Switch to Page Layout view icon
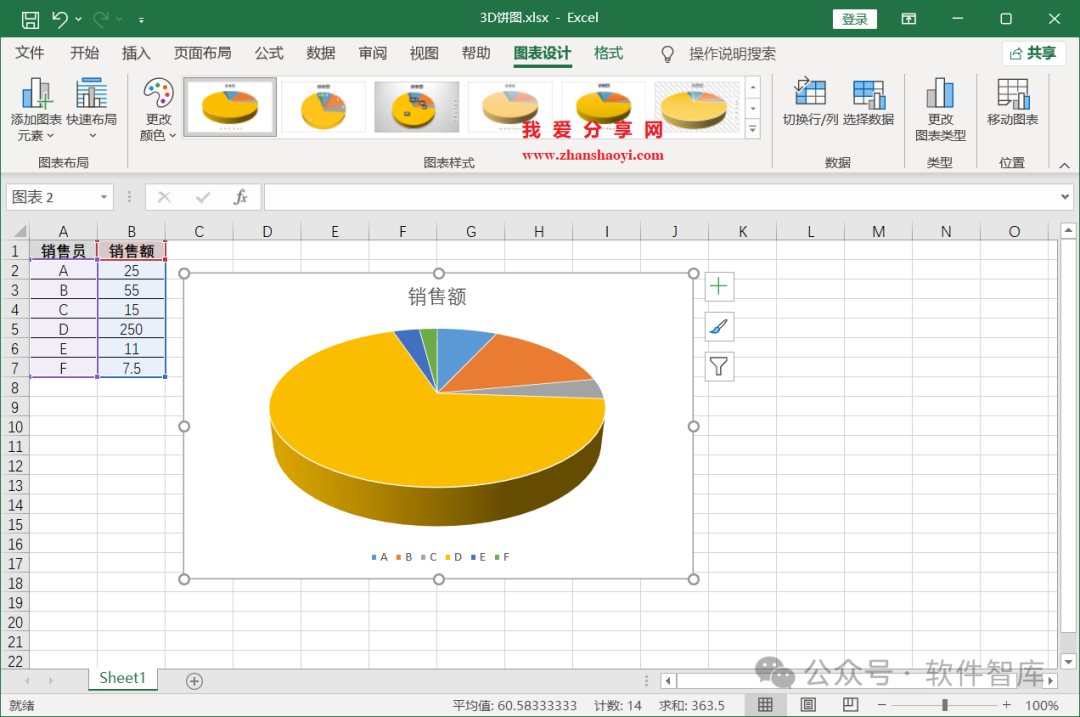 click(808, 705)
